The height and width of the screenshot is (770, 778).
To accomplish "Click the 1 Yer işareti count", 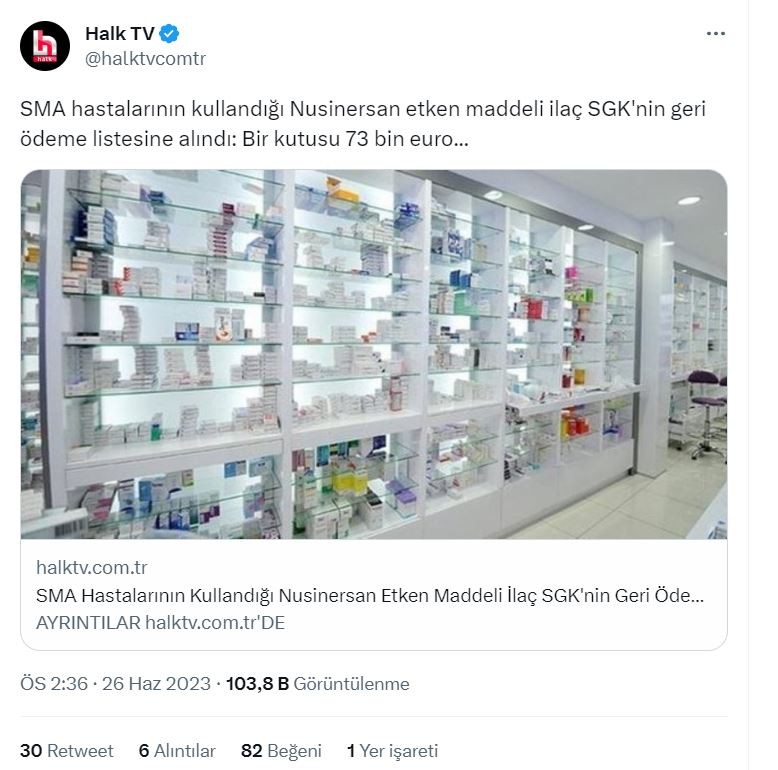I will click(392, 751).
